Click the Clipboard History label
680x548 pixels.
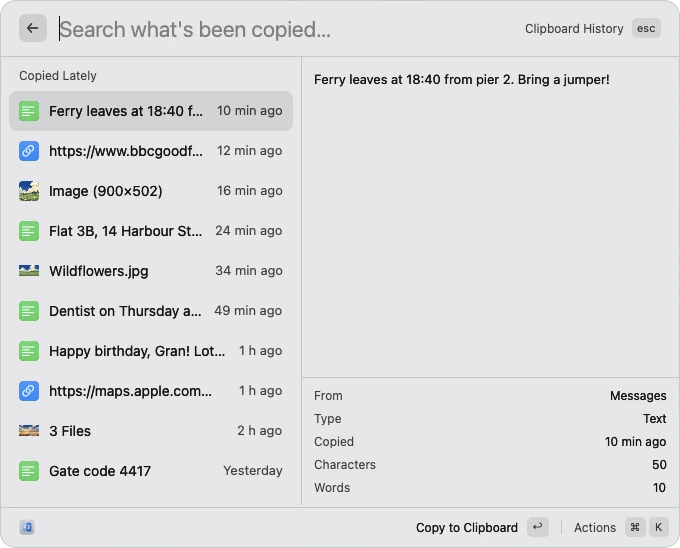(574, 29)
